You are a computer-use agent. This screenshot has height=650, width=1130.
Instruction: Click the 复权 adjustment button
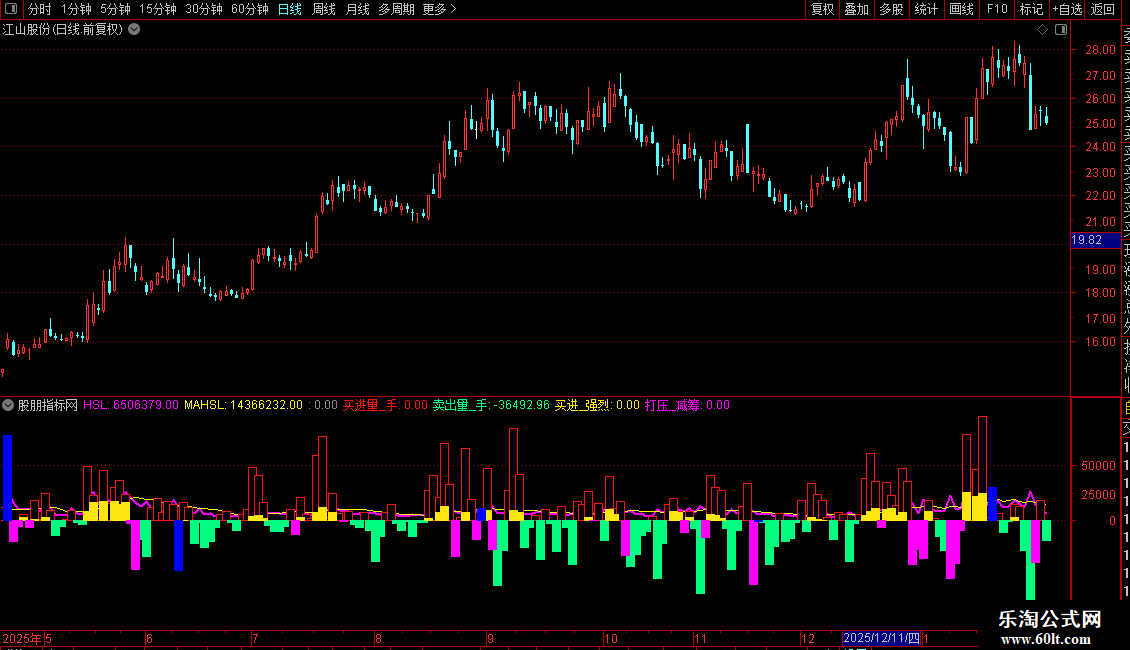coord(822,9)
